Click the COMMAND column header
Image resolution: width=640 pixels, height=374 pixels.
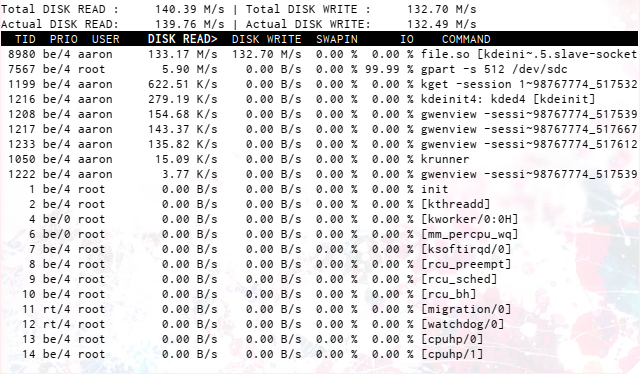point(466,39)
